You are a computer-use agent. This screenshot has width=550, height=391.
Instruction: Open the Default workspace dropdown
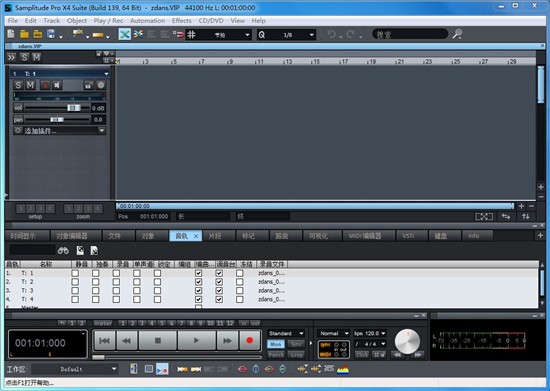[114, 369]
